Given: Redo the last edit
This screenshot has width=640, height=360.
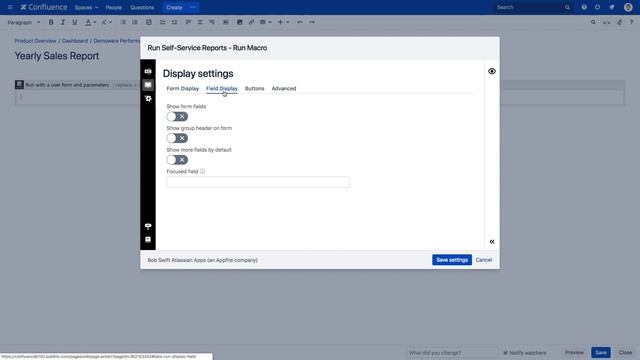Looking at the screenshot, I should tap(312, 22).
